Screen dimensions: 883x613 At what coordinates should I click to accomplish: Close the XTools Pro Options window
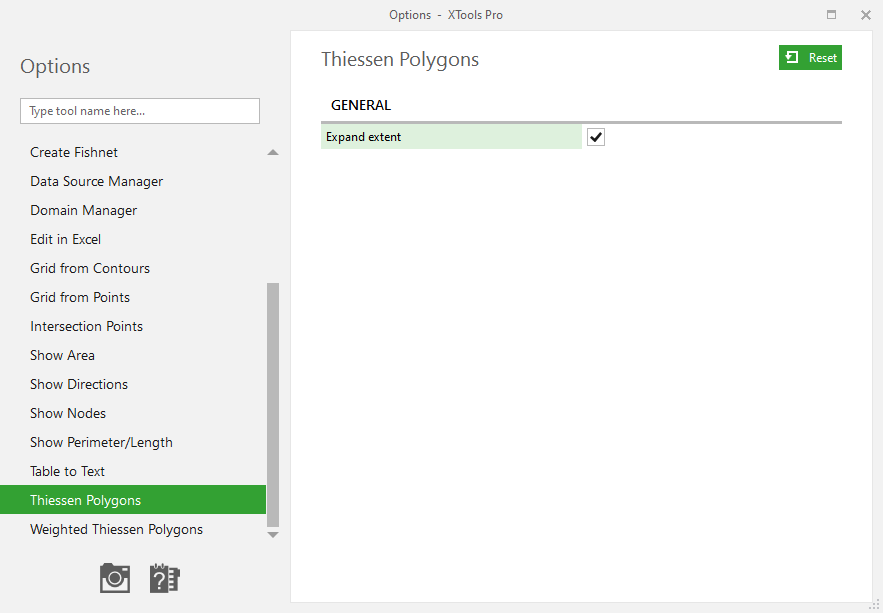[x=866, y=15]
